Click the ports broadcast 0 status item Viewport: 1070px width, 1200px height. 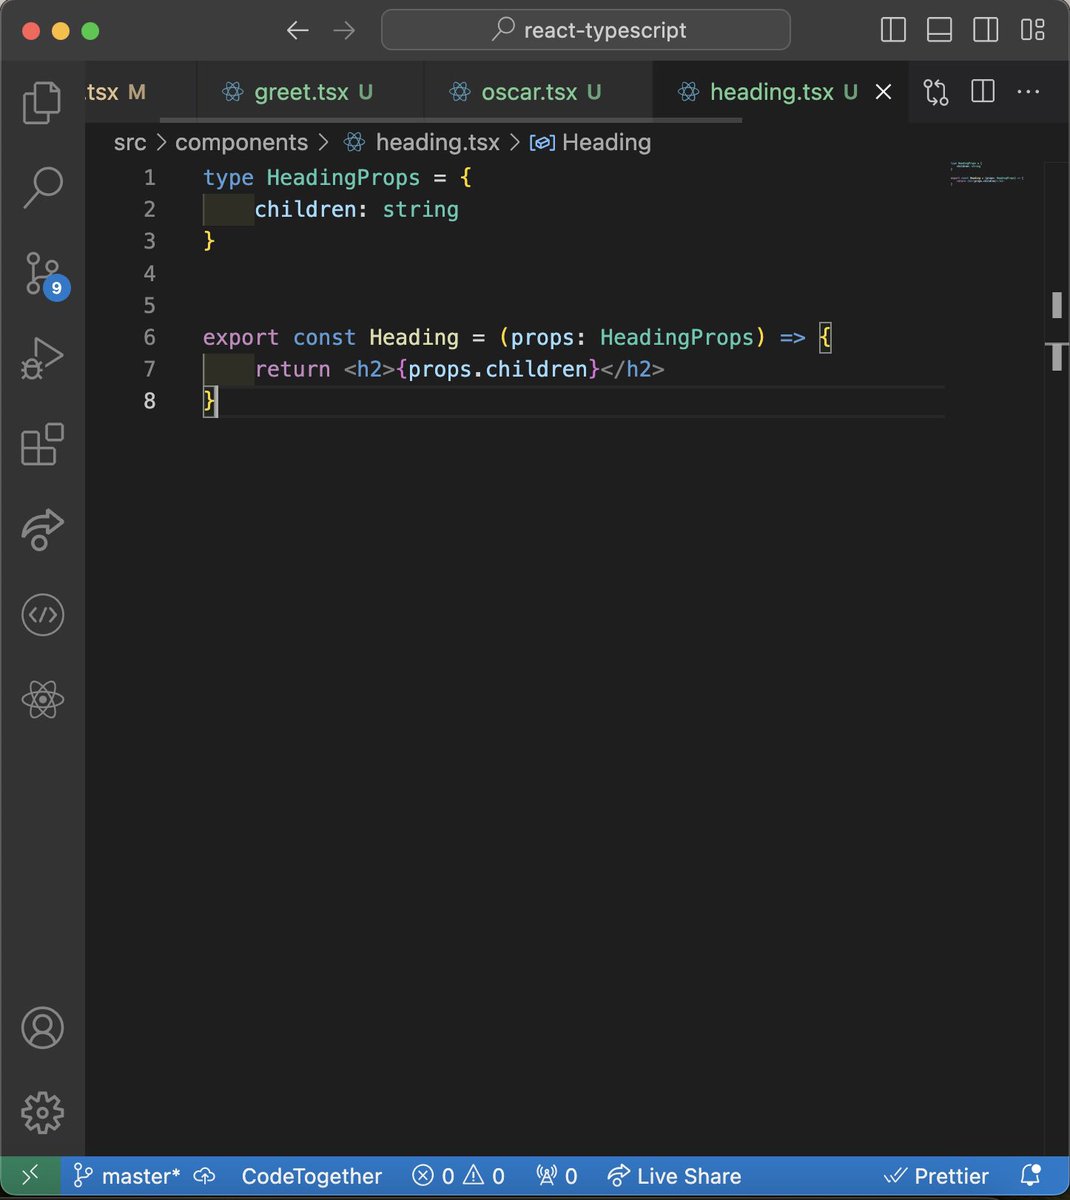pyautogui.click(x=557, y=1176)
